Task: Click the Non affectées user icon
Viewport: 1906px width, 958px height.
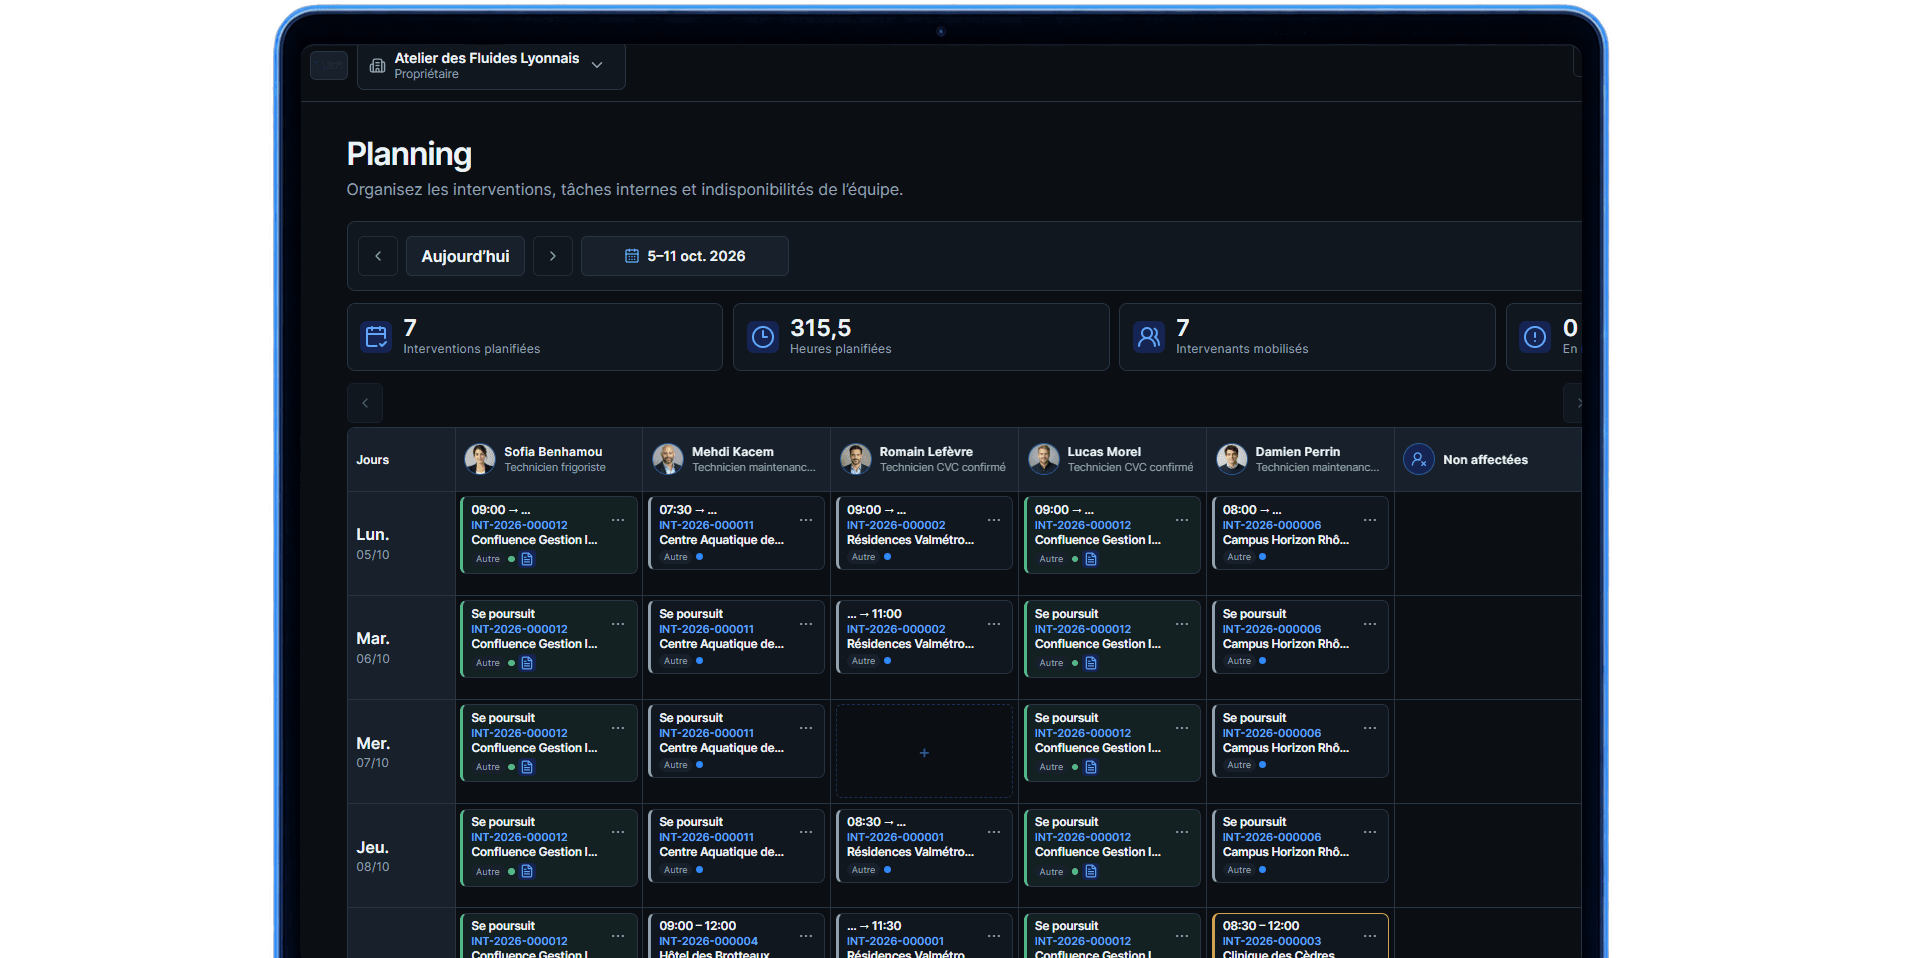Action: tap(1419, 459)
